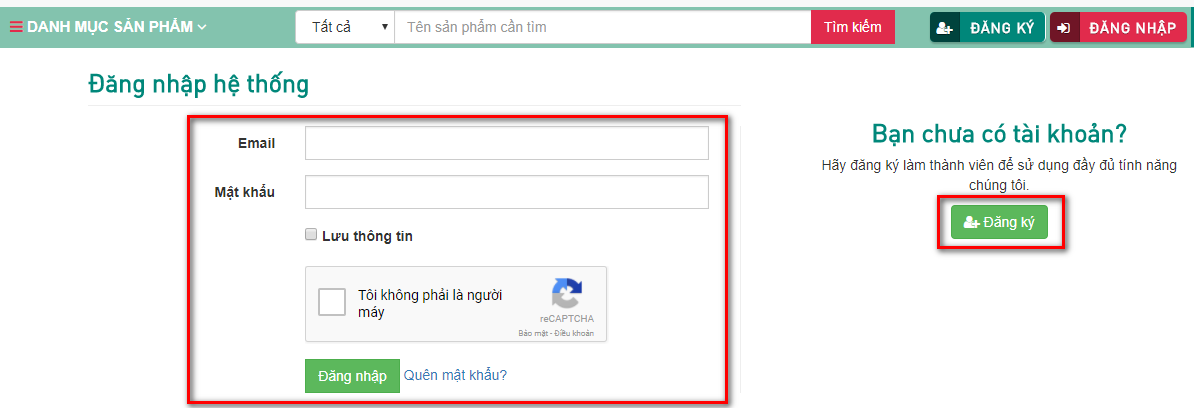
Task: Click the sign-in arrow icon on the ĐĂNG NHẬP header button
Action: (1065, 28)
